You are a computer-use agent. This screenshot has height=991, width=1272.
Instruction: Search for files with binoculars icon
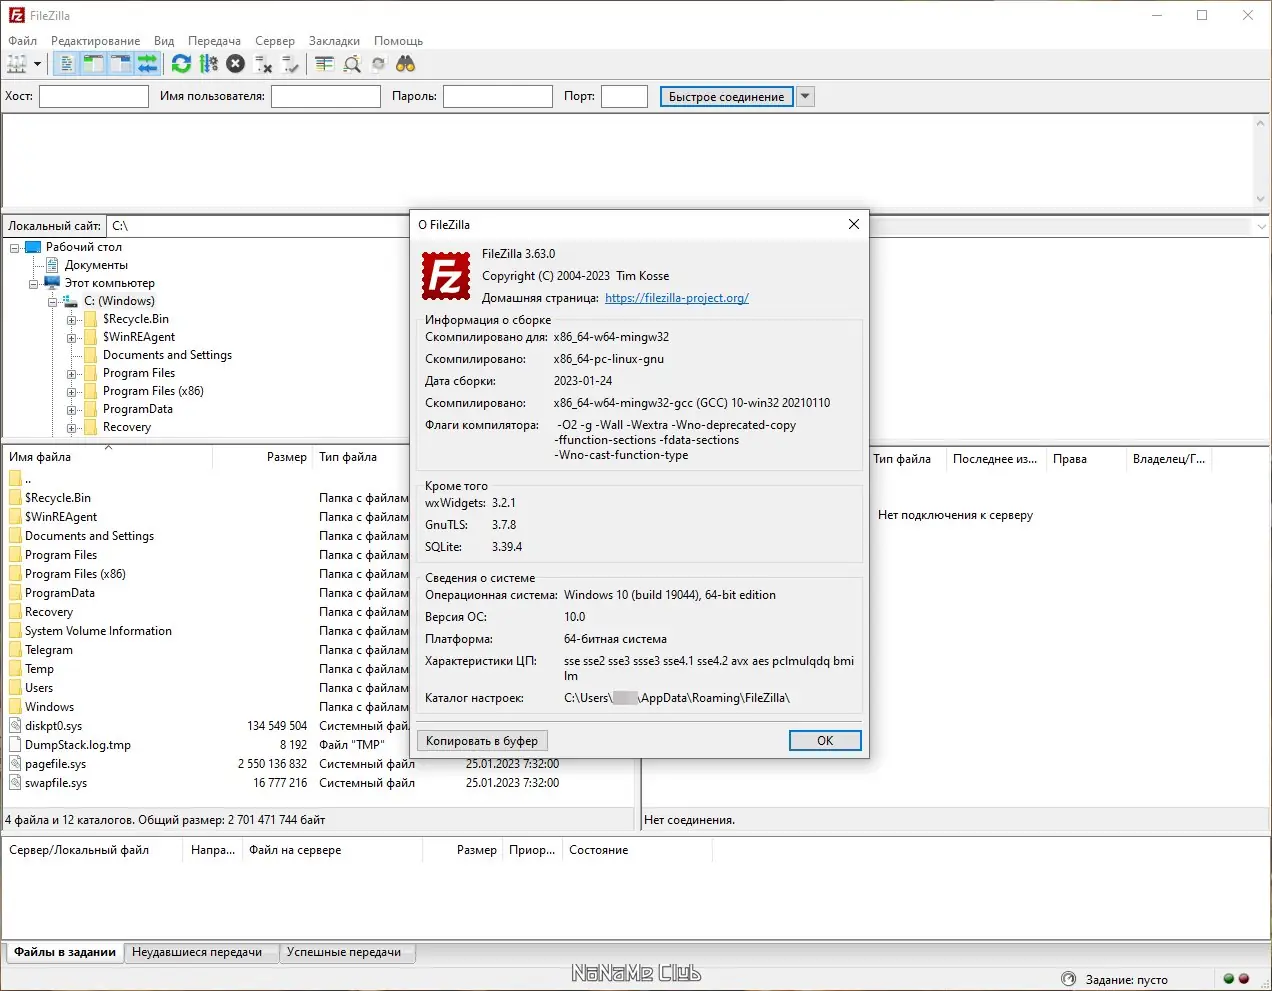405,64
